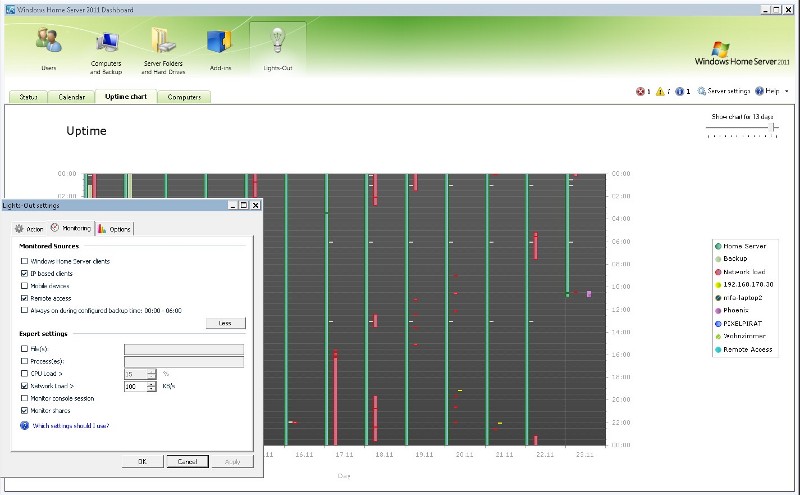Click the red critical alerts icon
The width and height of the screenshot is (800, 495).
[x=640, y=91]
